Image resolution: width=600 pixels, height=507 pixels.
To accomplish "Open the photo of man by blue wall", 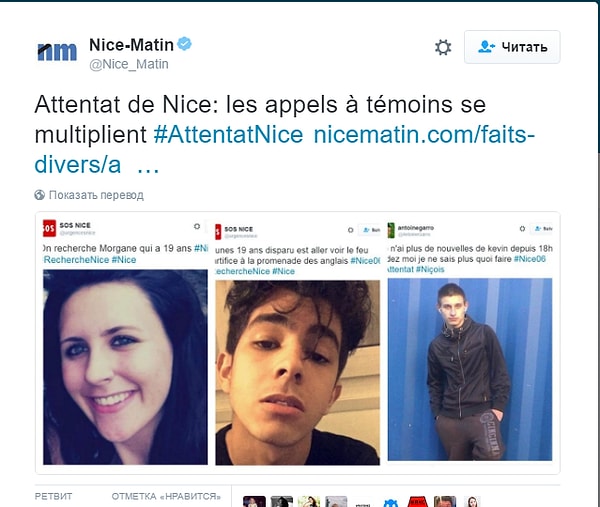I will click(470, 369).
